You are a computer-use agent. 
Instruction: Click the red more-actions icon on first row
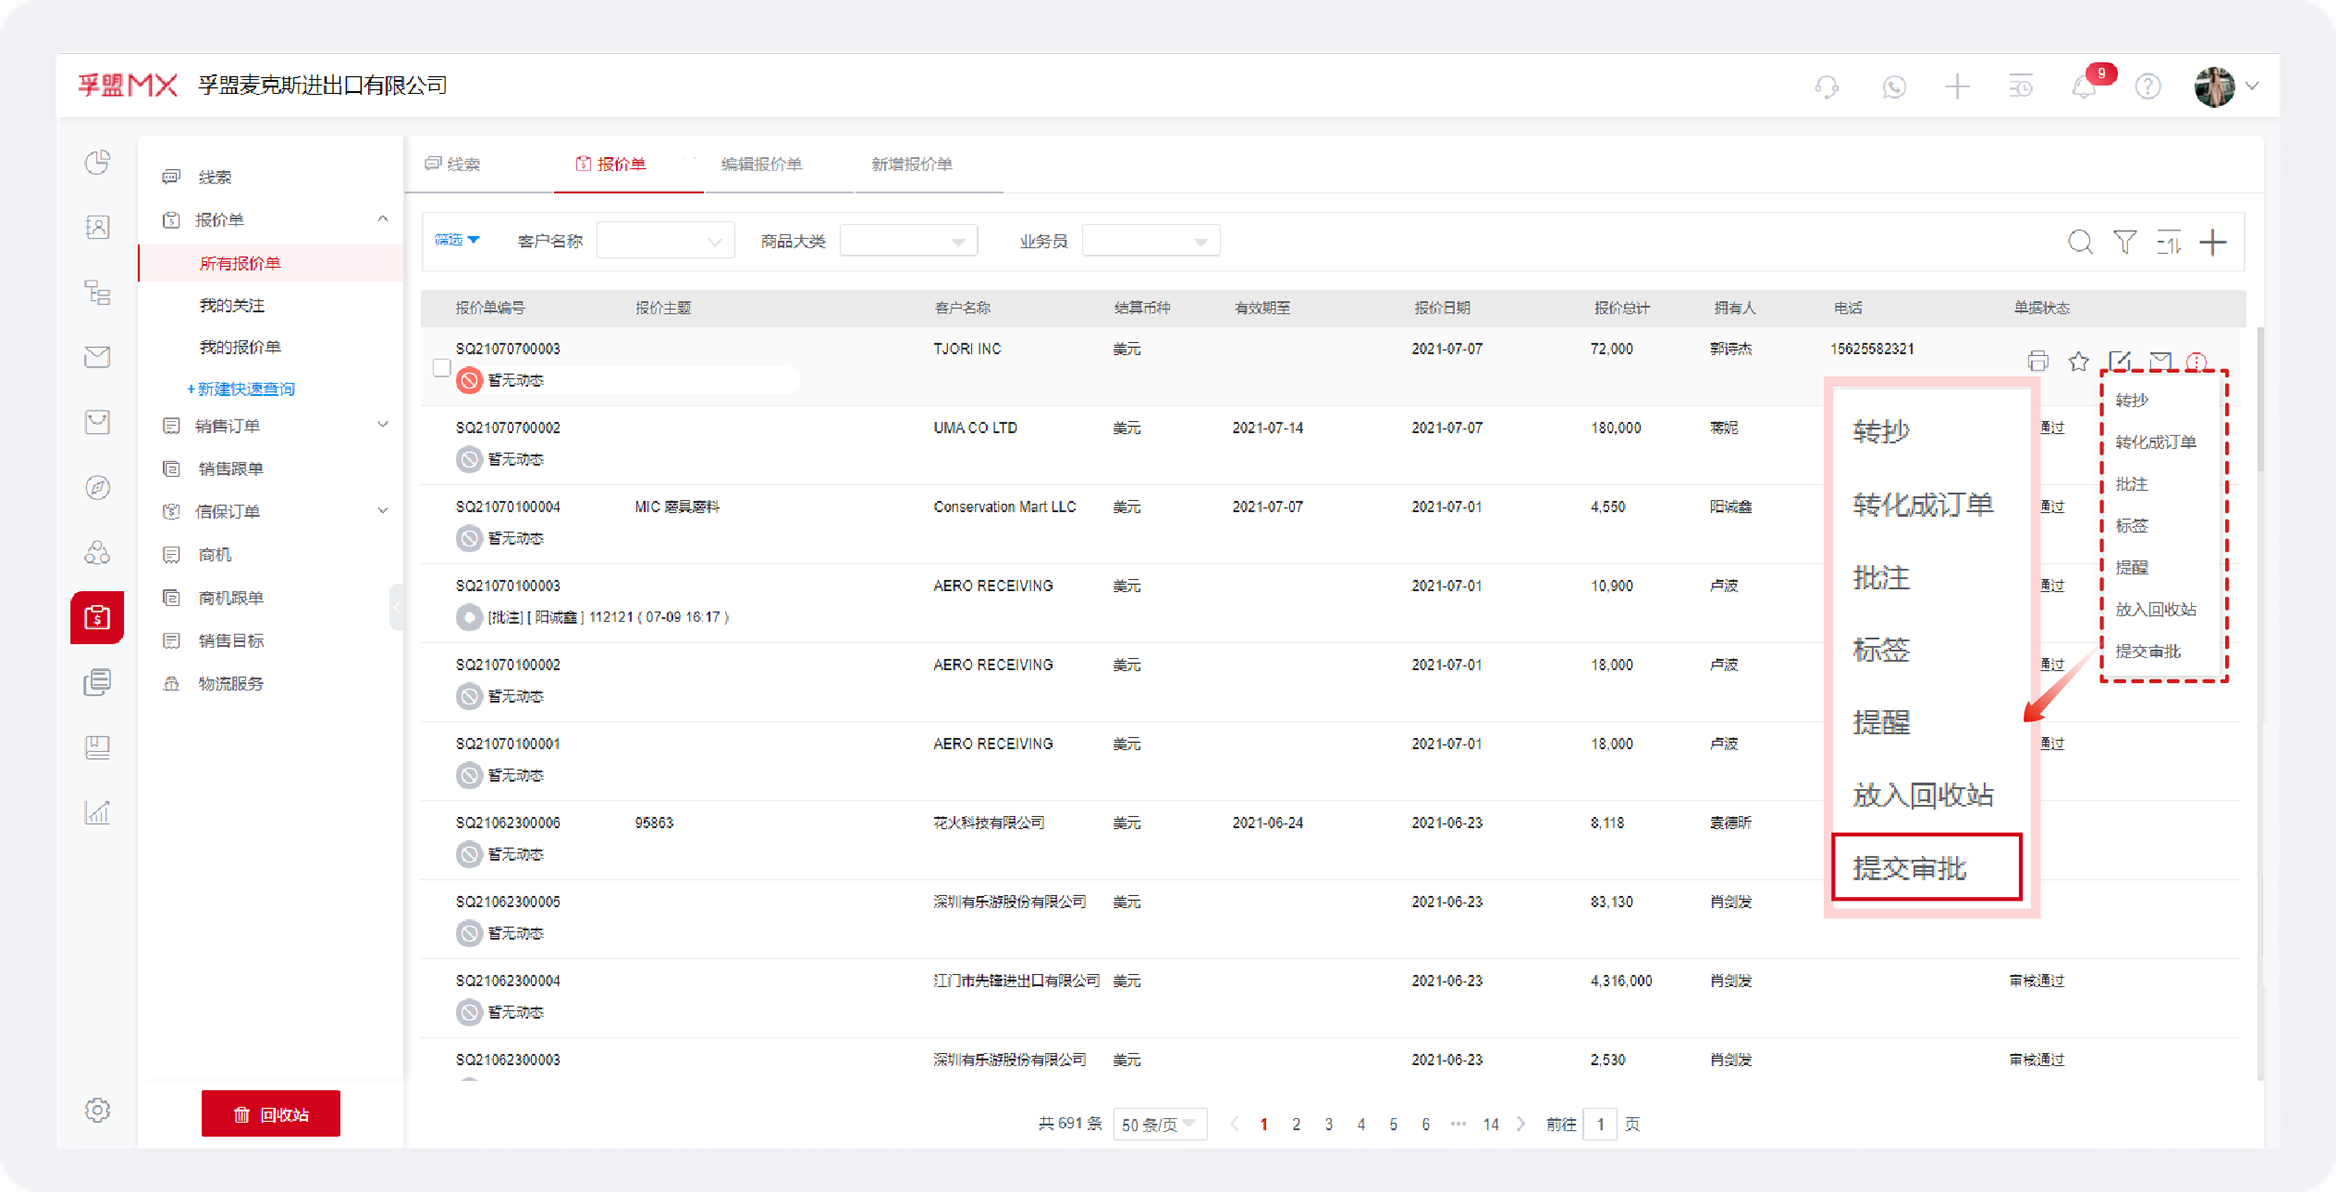click(2197, 362)
